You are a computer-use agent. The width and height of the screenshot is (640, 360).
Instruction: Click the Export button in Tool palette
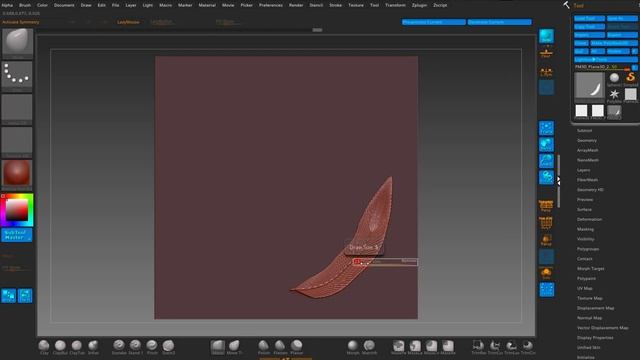tap(622, 35)
